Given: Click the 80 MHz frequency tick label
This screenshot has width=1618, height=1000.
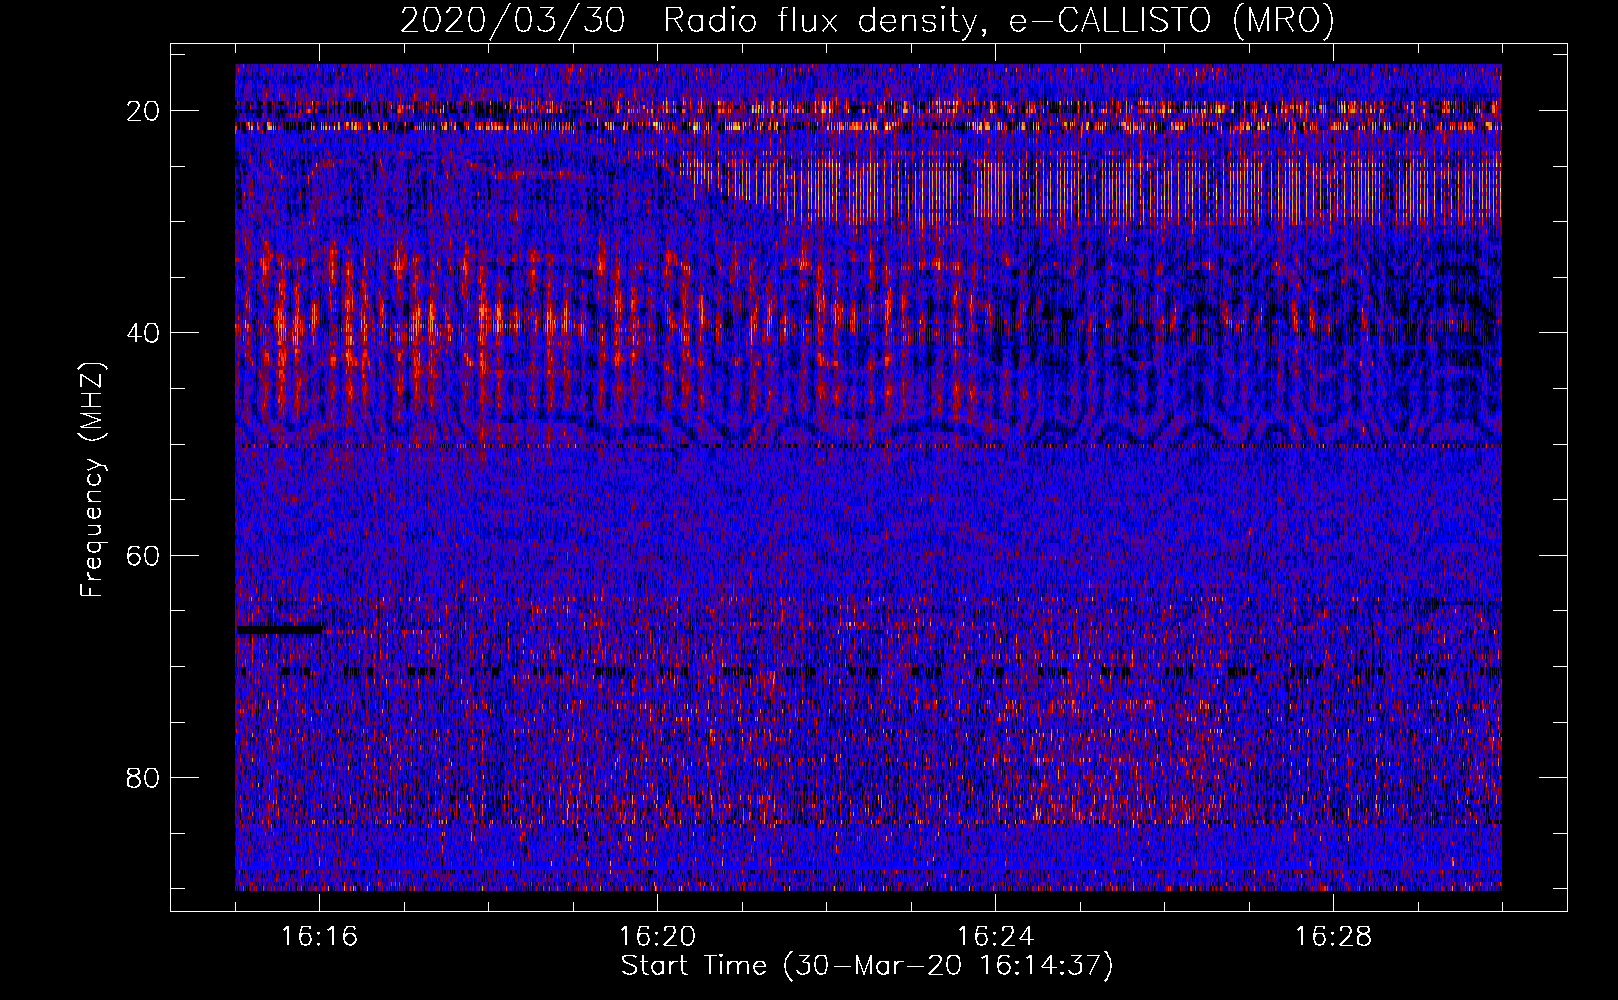Looking at the screenshot, I should point(144,777).
